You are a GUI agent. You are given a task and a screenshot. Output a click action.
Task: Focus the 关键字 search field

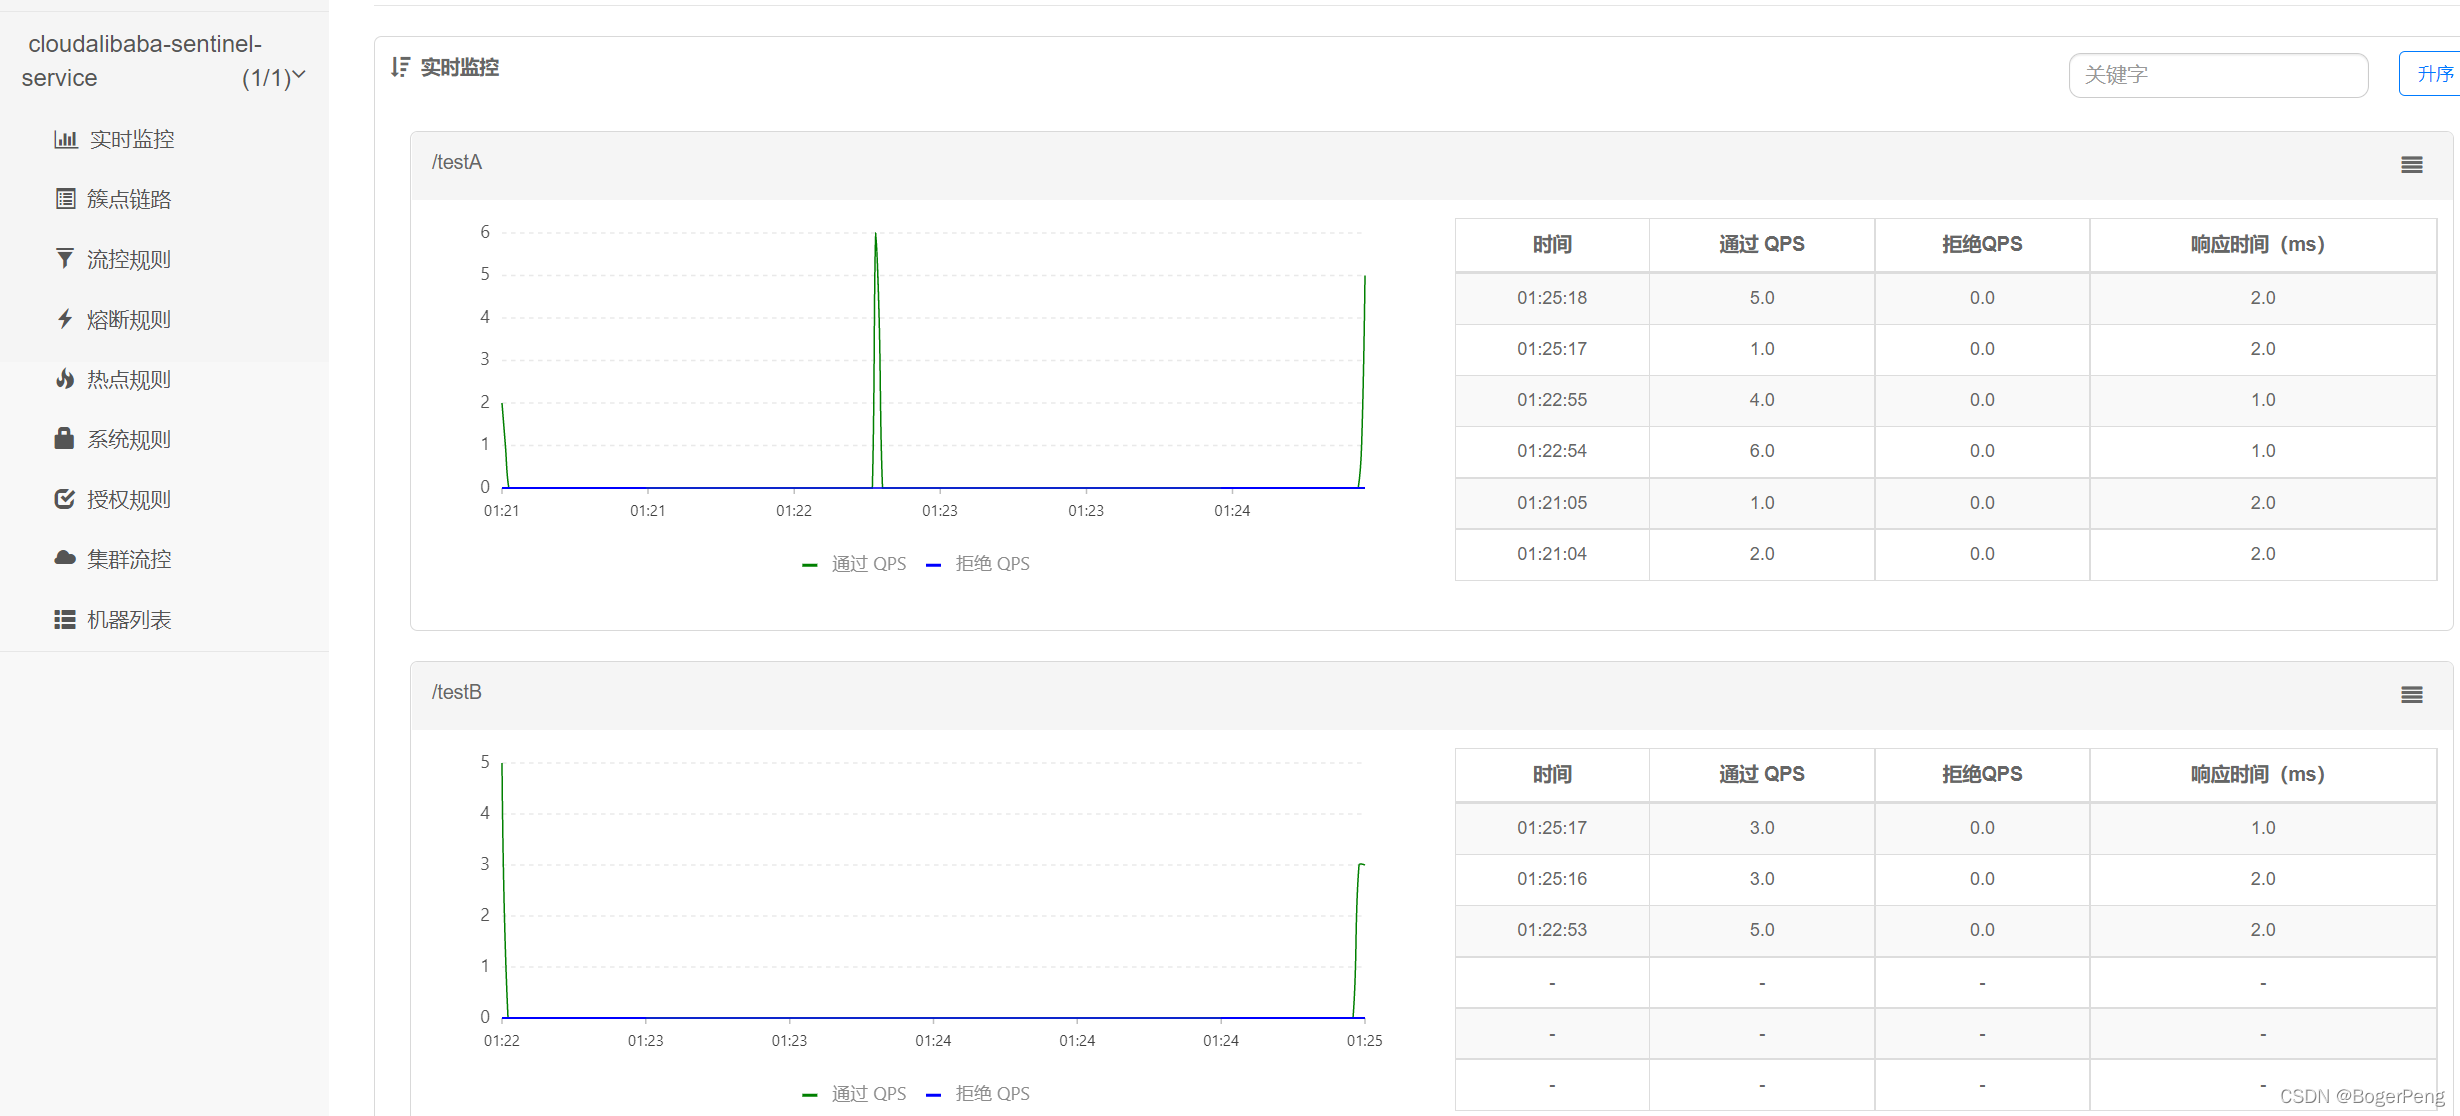pyautogui.click(x=2217, y=75)
